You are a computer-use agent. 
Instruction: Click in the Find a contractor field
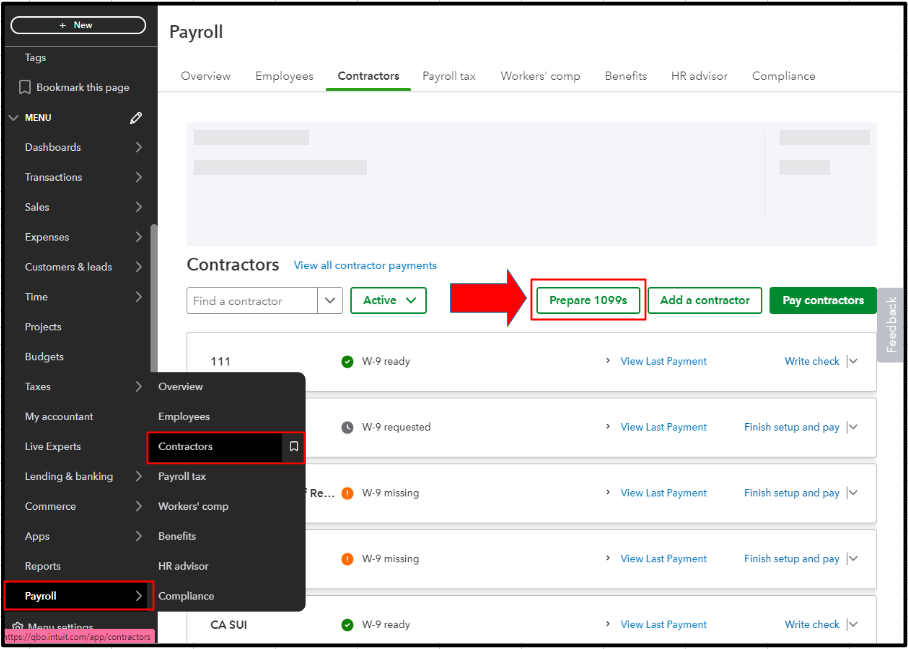coord(252,300)
